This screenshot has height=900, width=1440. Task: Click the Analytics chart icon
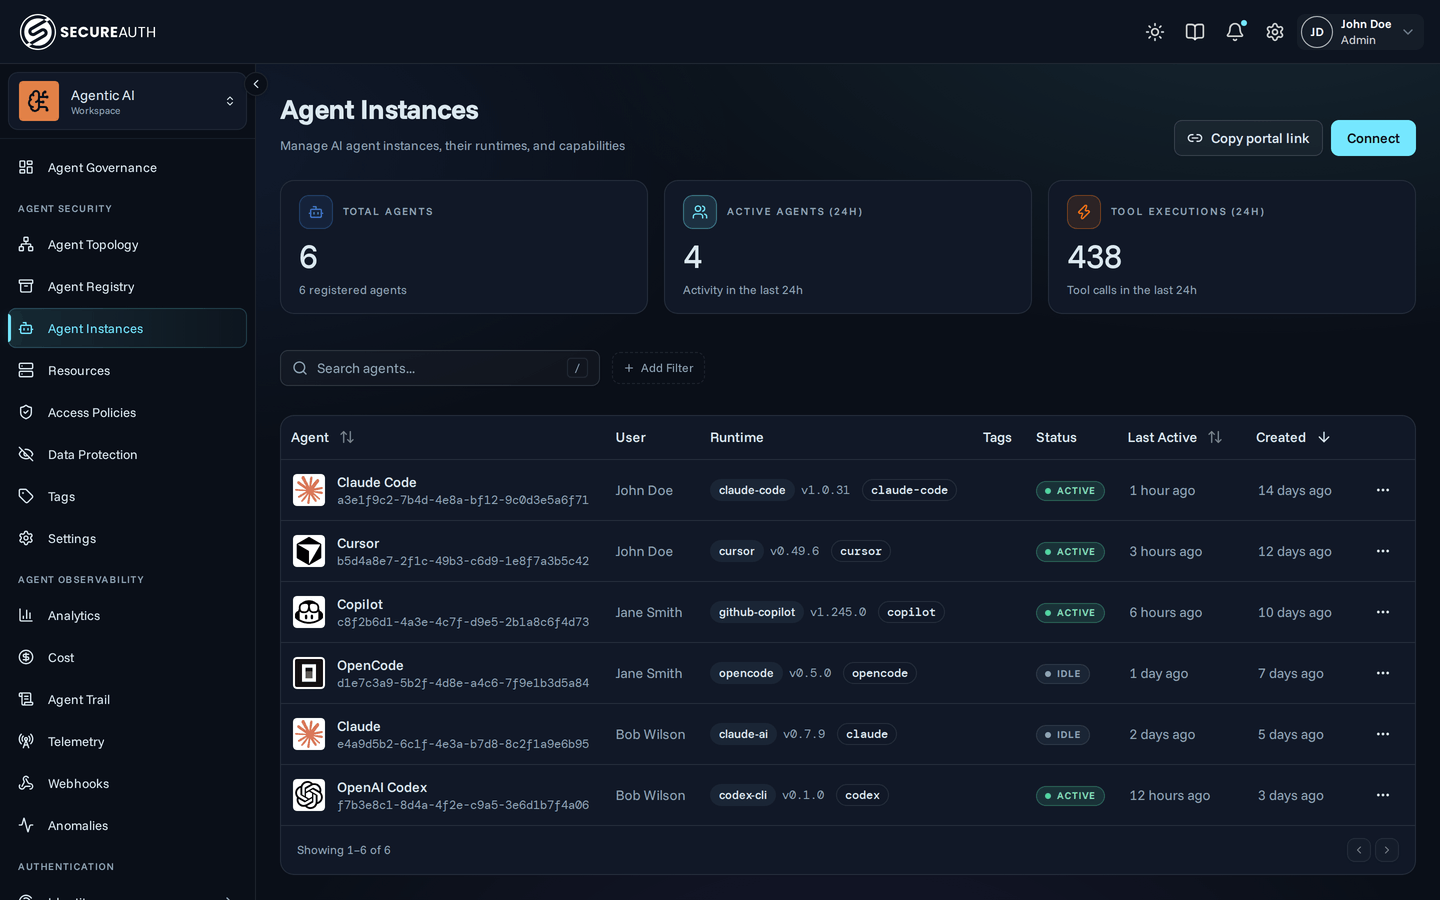pyautogui.click(x=26, y=615)
